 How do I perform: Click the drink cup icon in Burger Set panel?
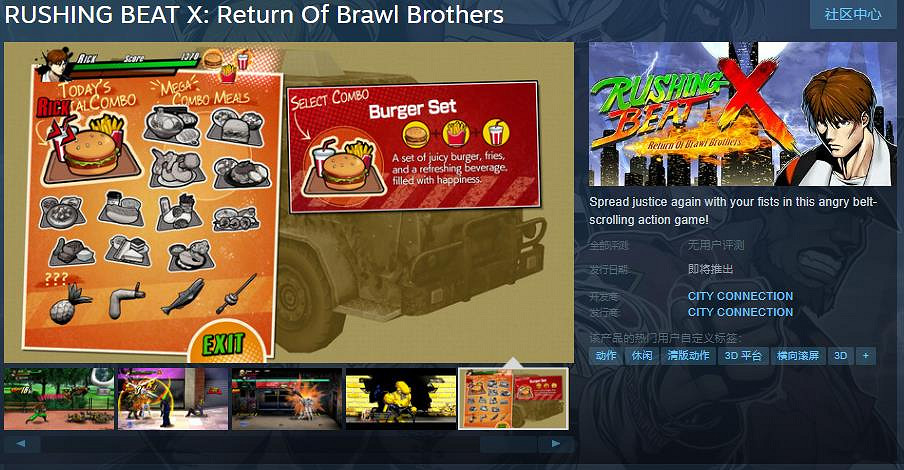[496, 132]
